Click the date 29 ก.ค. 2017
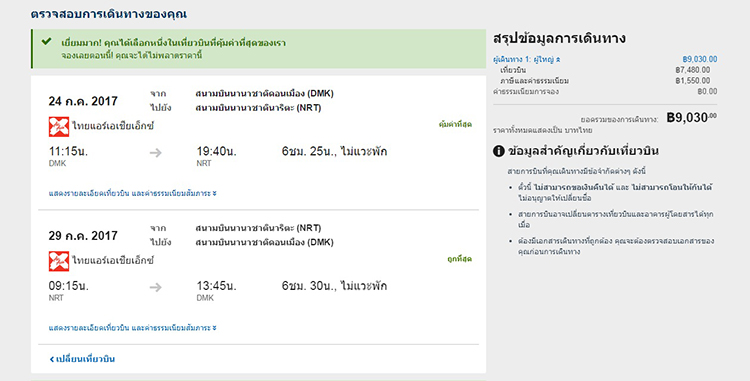The height and width of the screenshot is (381, 750). (83, 236)
